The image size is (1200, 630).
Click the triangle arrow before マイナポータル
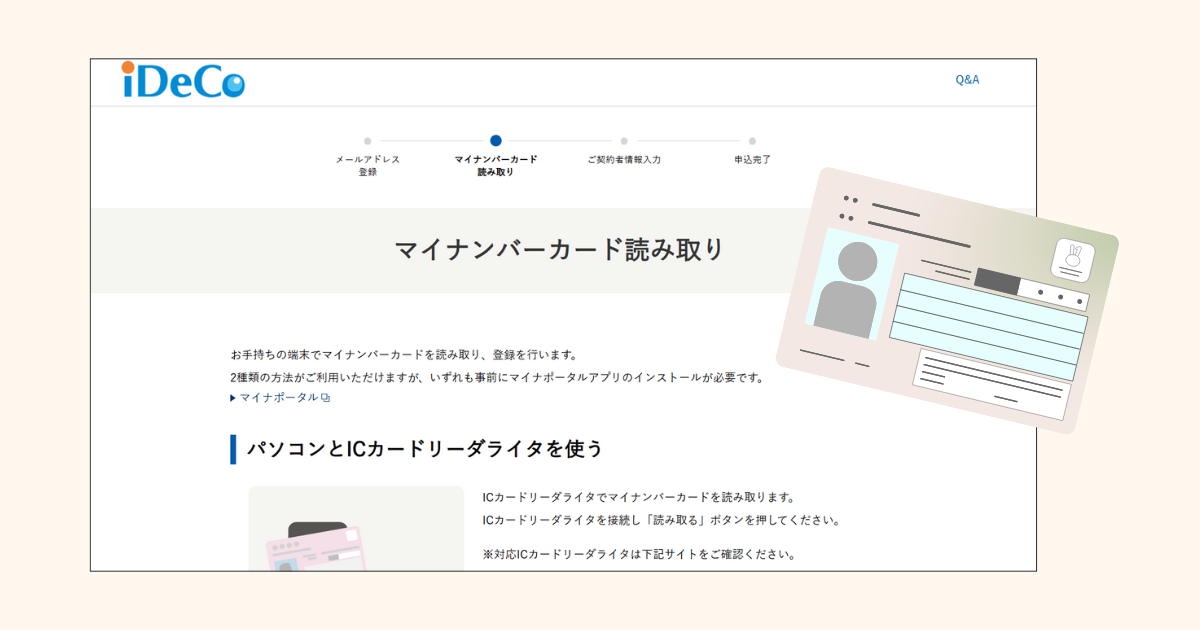(233, 398)
